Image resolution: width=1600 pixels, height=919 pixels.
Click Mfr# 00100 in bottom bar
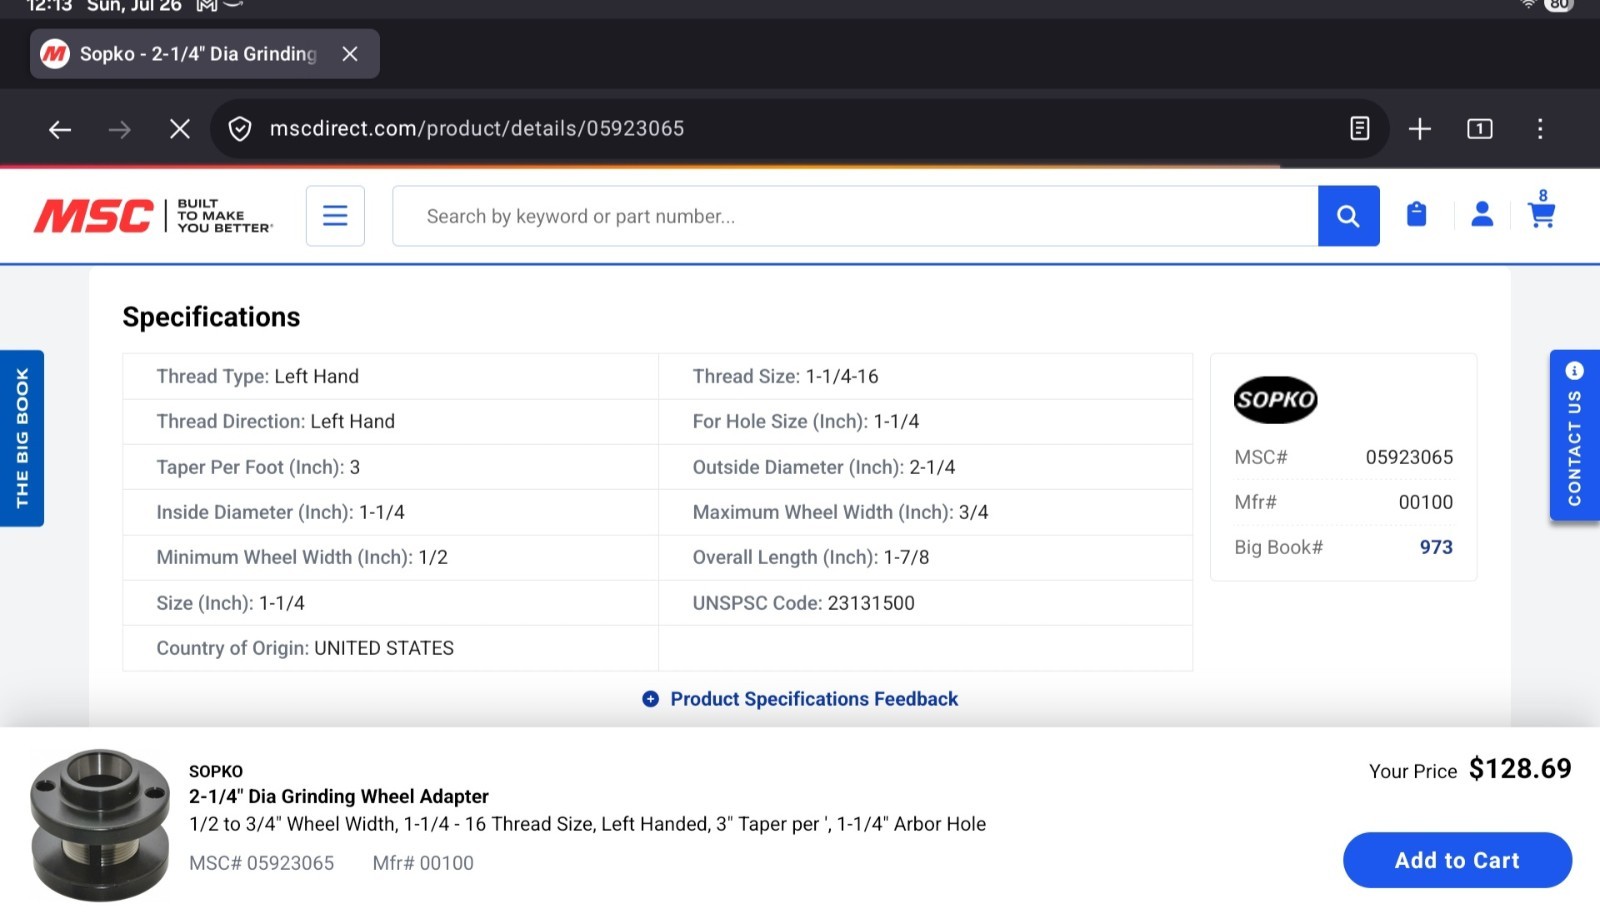(423, 863)
